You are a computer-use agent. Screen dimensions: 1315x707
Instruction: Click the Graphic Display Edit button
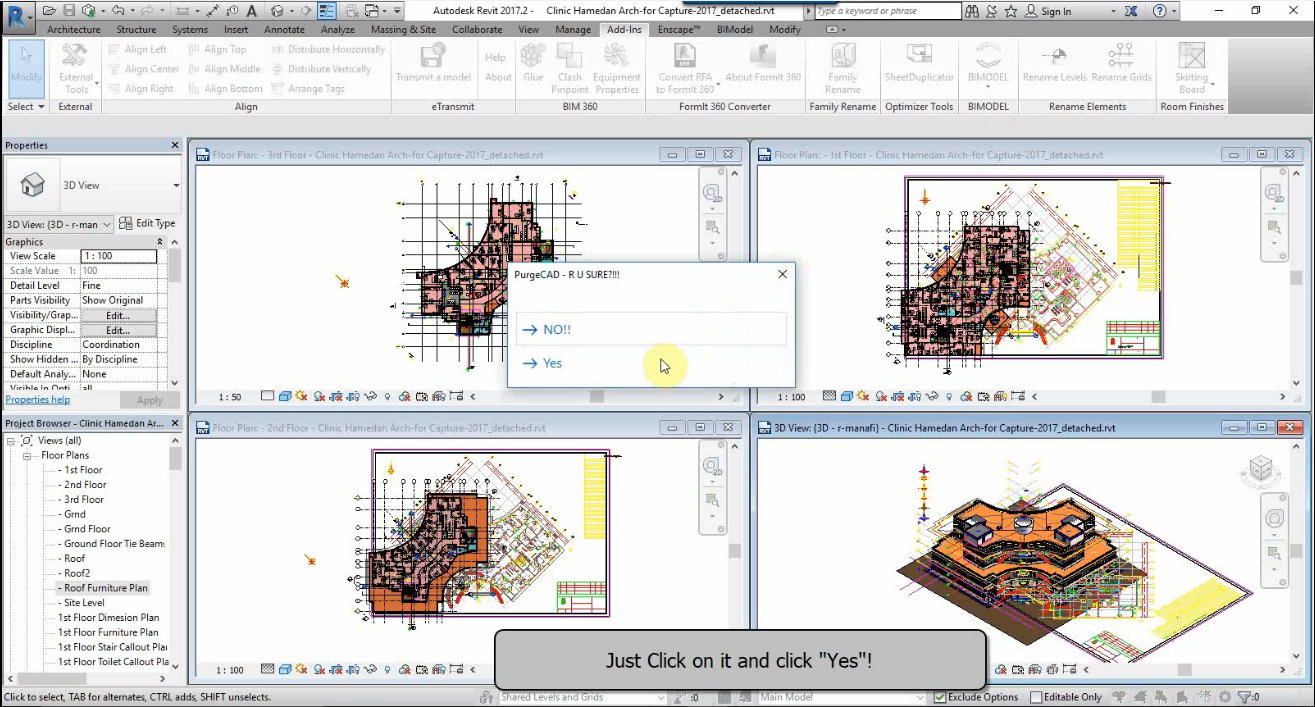coord(118,330)
